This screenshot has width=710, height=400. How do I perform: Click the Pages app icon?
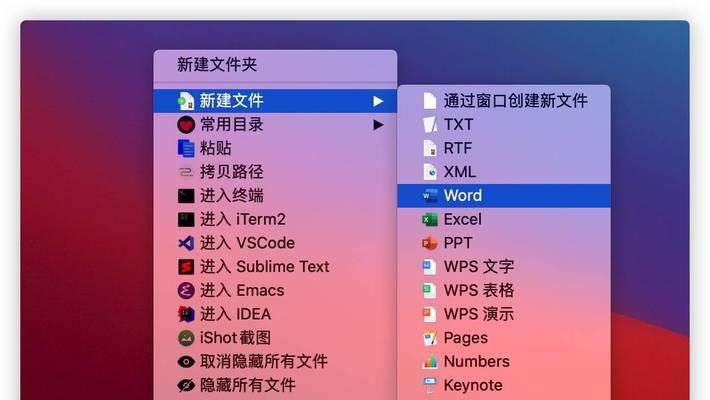pyautogui.click(x=430, y=338)
